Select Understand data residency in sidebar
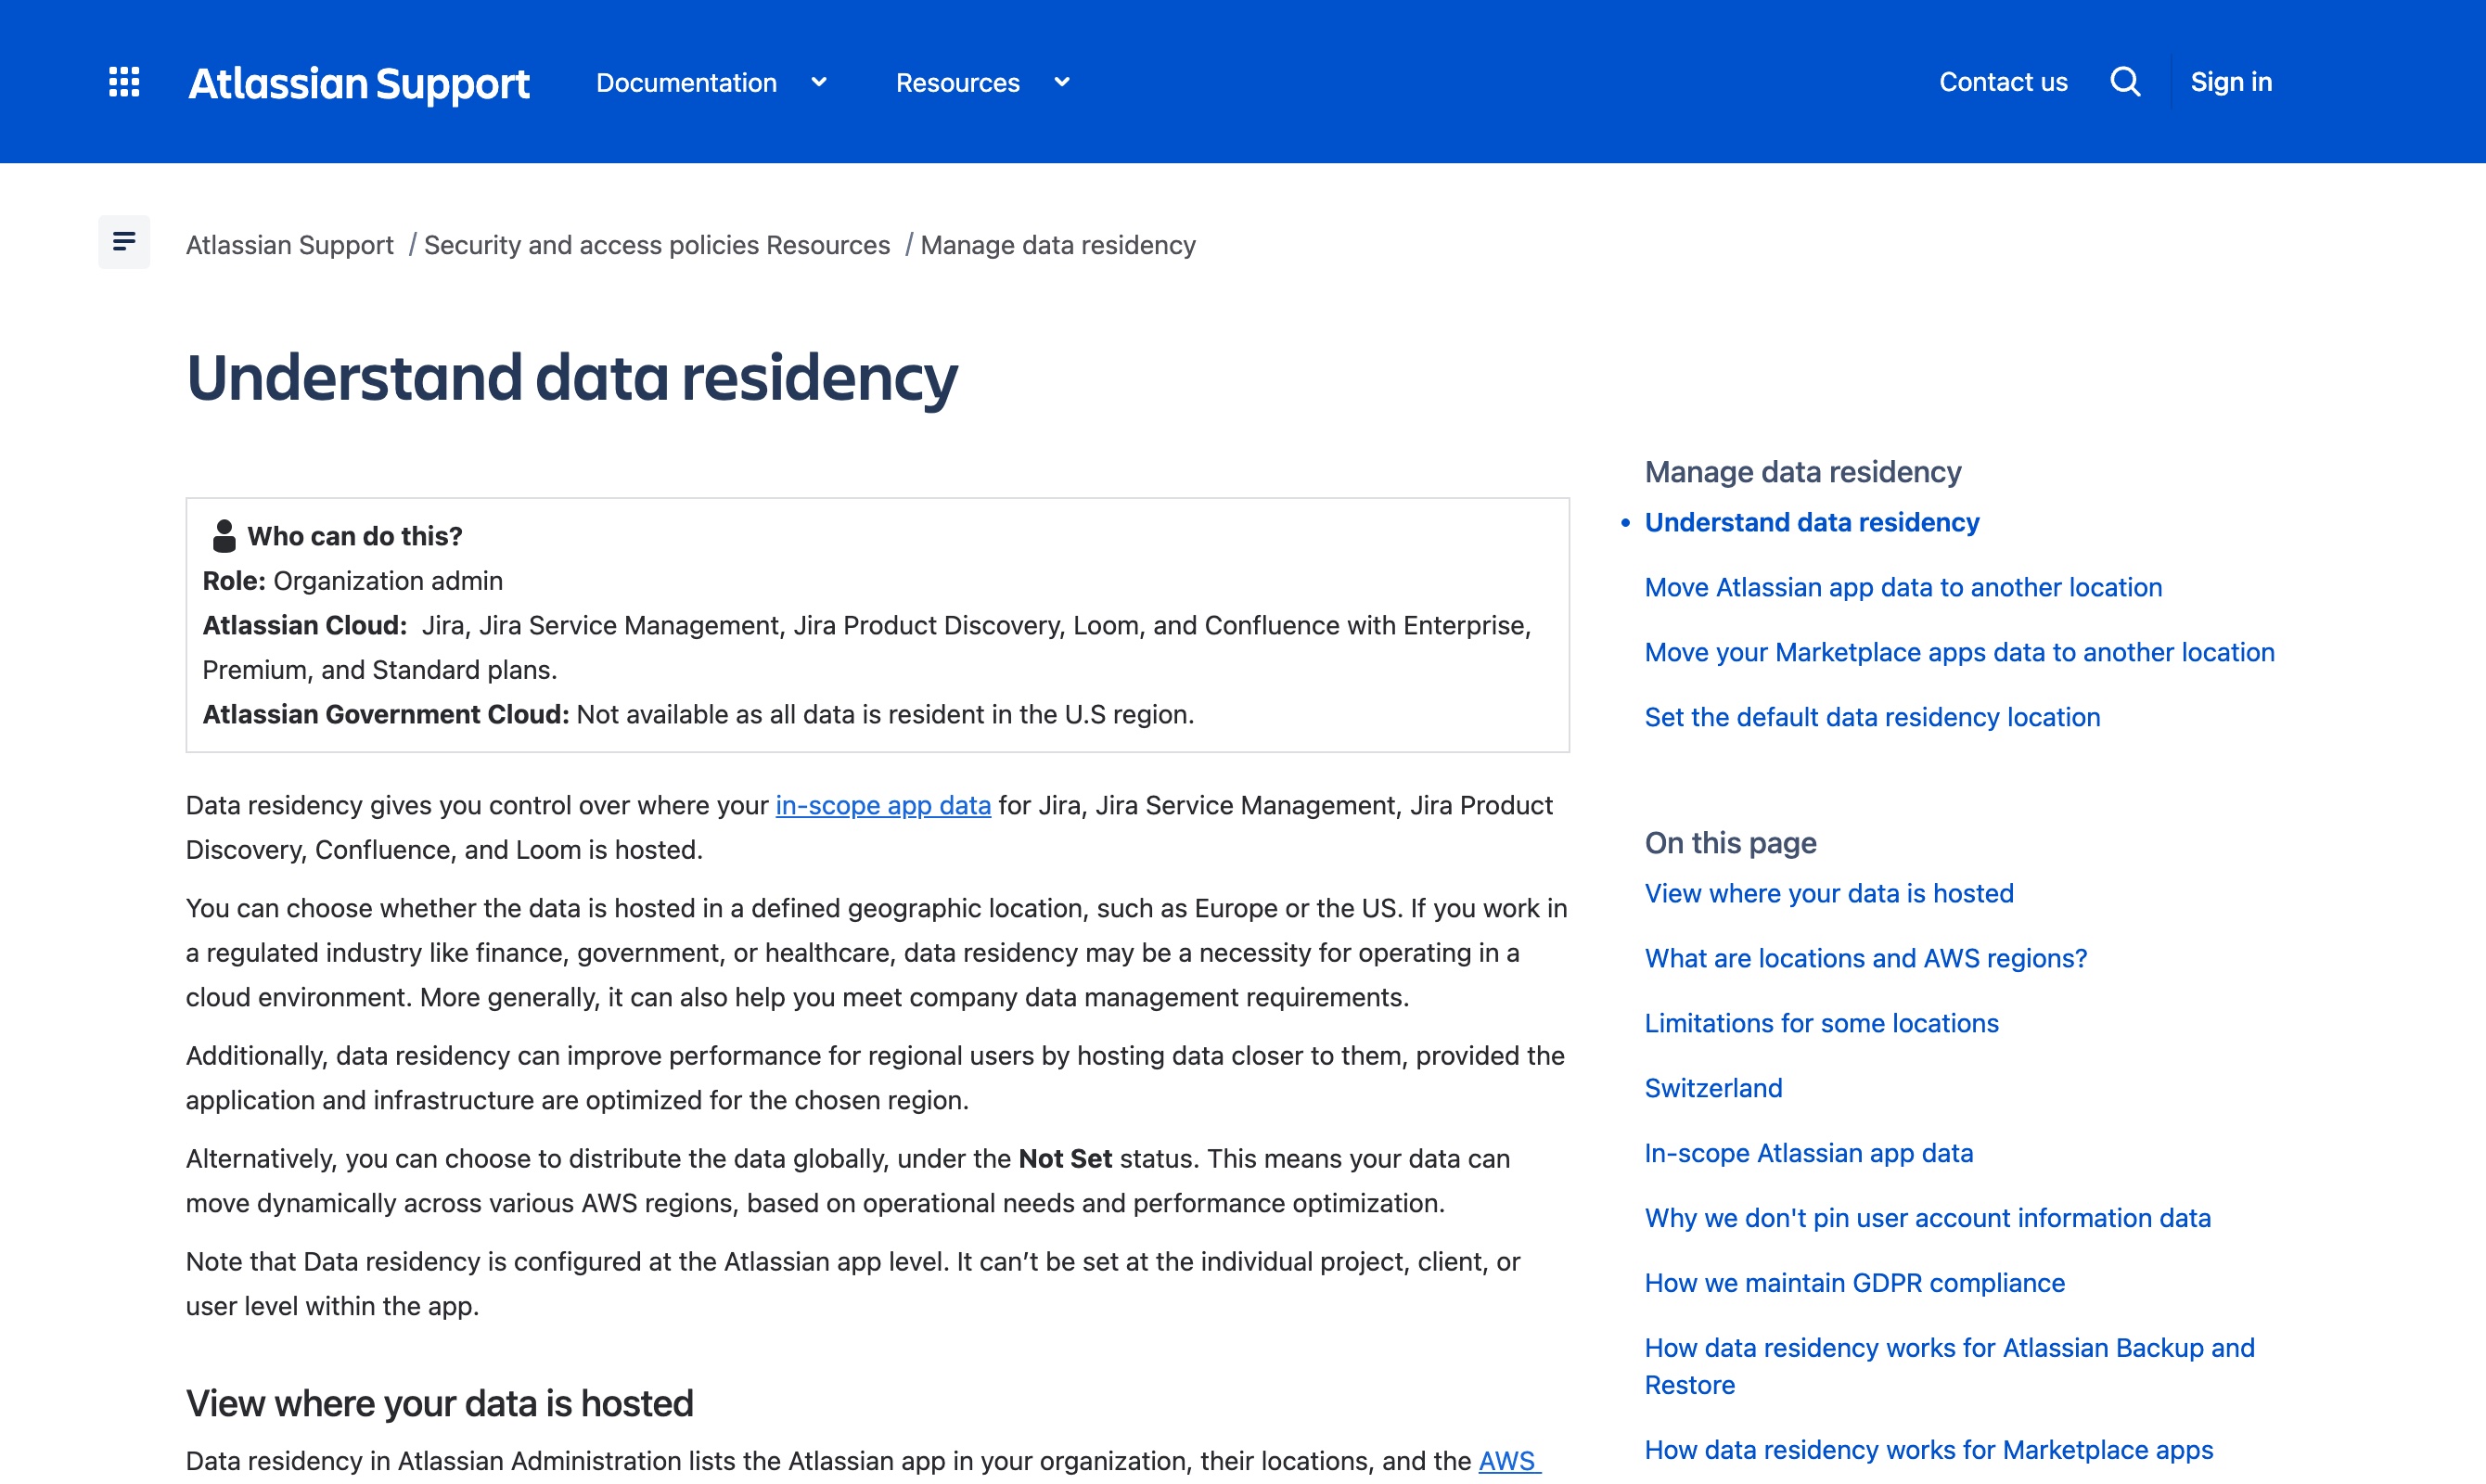 [x=1812, y=522]
